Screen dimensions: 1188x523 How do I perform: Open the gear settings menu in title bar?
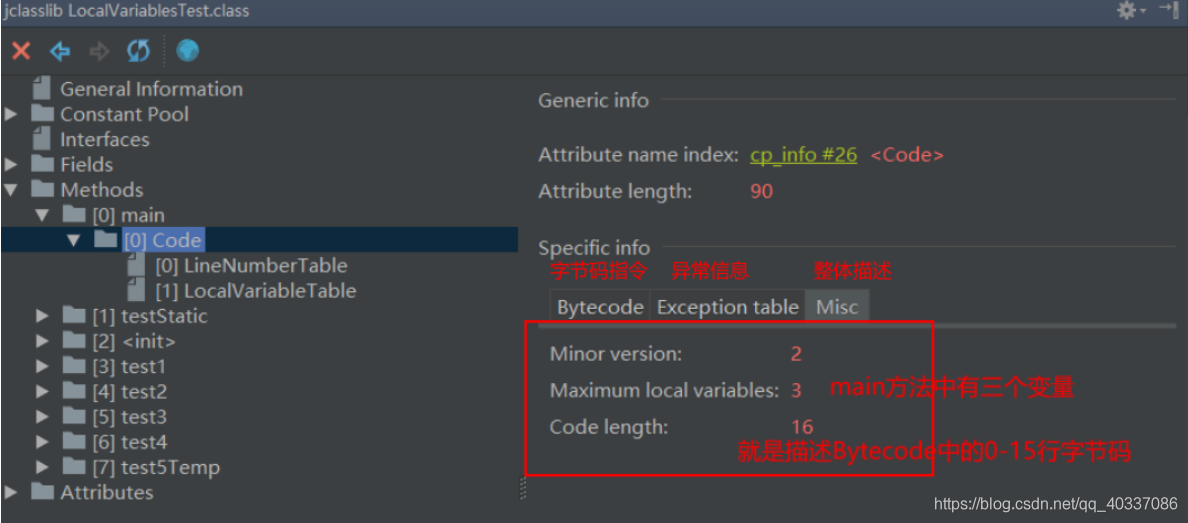(1127, 10)
